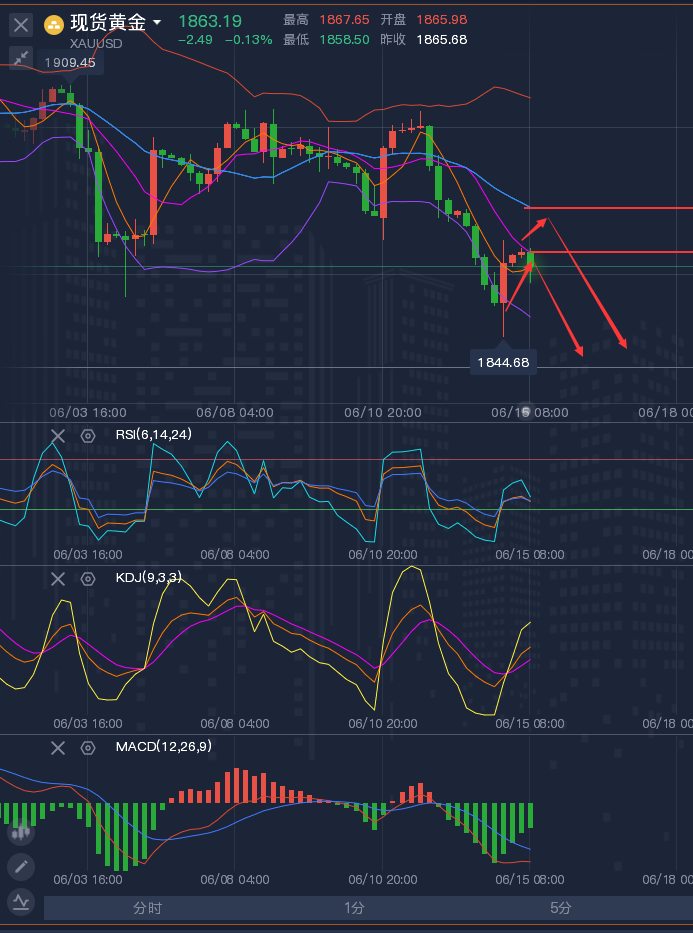Remove the KDJ indicator panel
Viewport: 693px width, 933px height.
click(58, 578)
